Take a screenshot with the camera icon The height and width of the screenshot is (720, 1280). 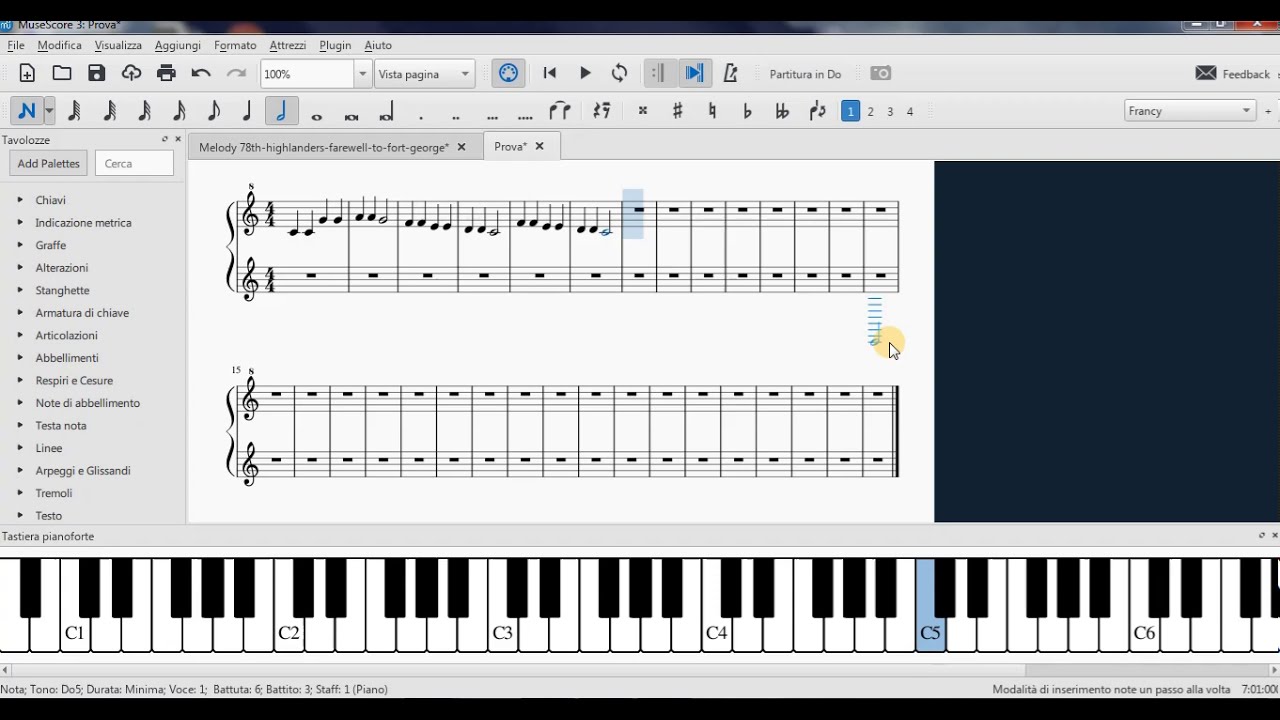pyautogui.click(x=880, y=73)
